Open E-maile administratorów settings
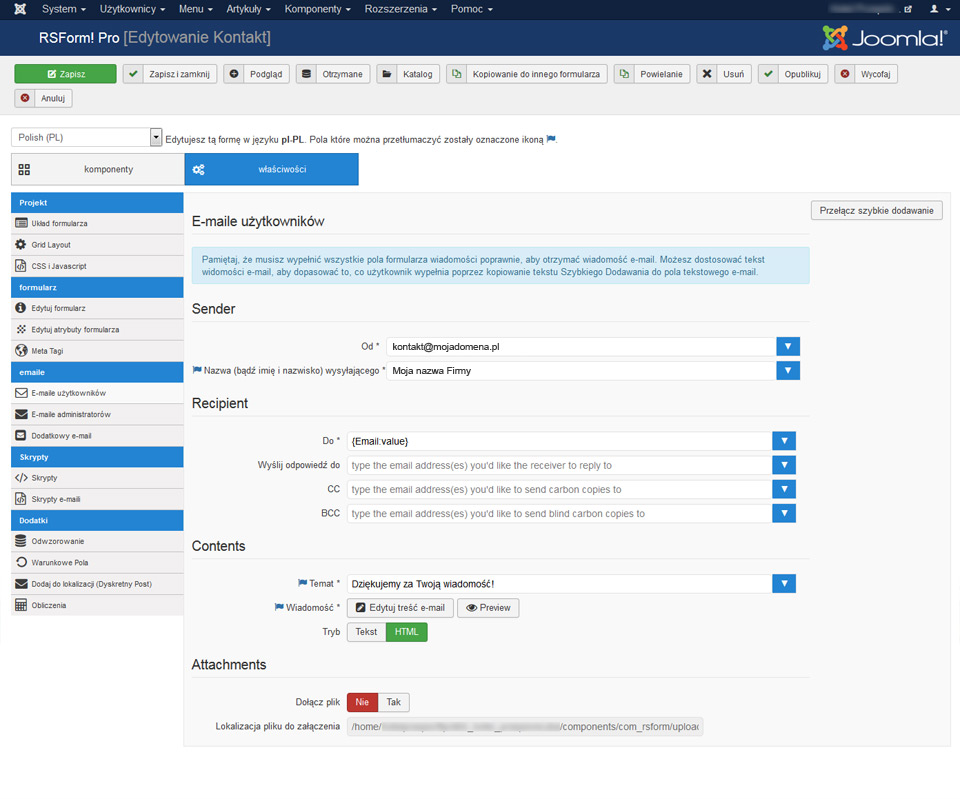Screen dimensions: 960x799 tap(97, 415)
